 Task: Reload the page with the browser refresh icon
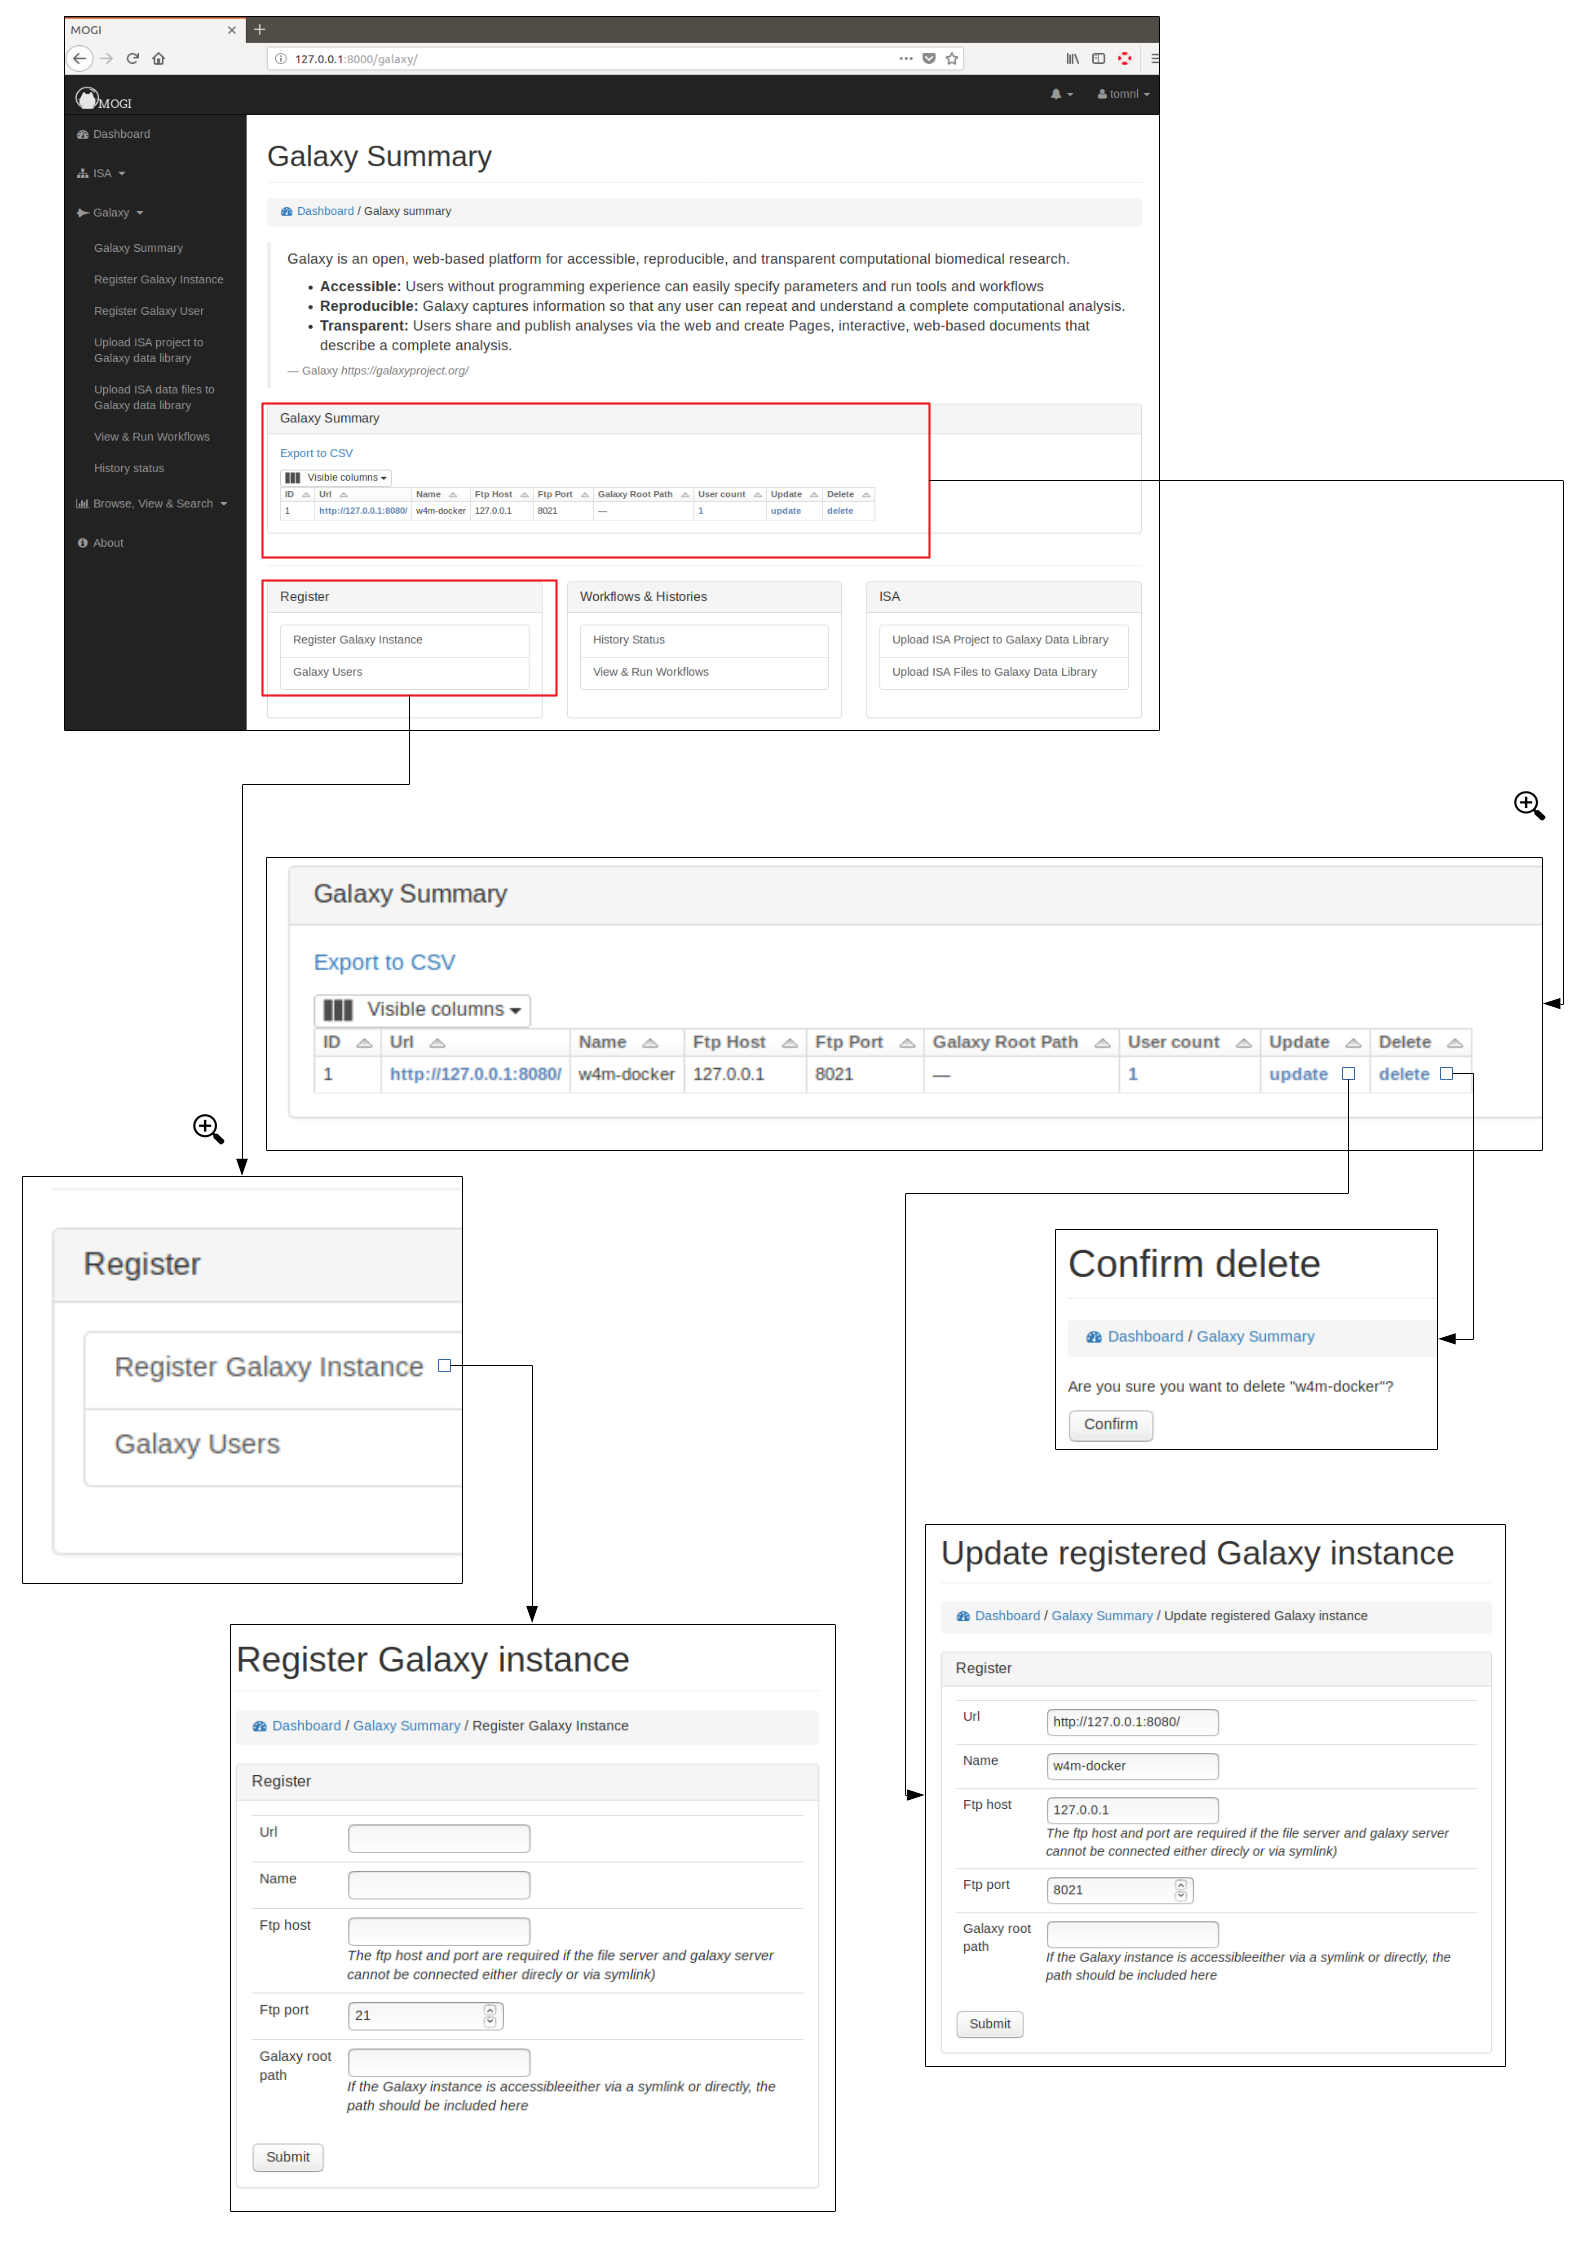point(132,59)
